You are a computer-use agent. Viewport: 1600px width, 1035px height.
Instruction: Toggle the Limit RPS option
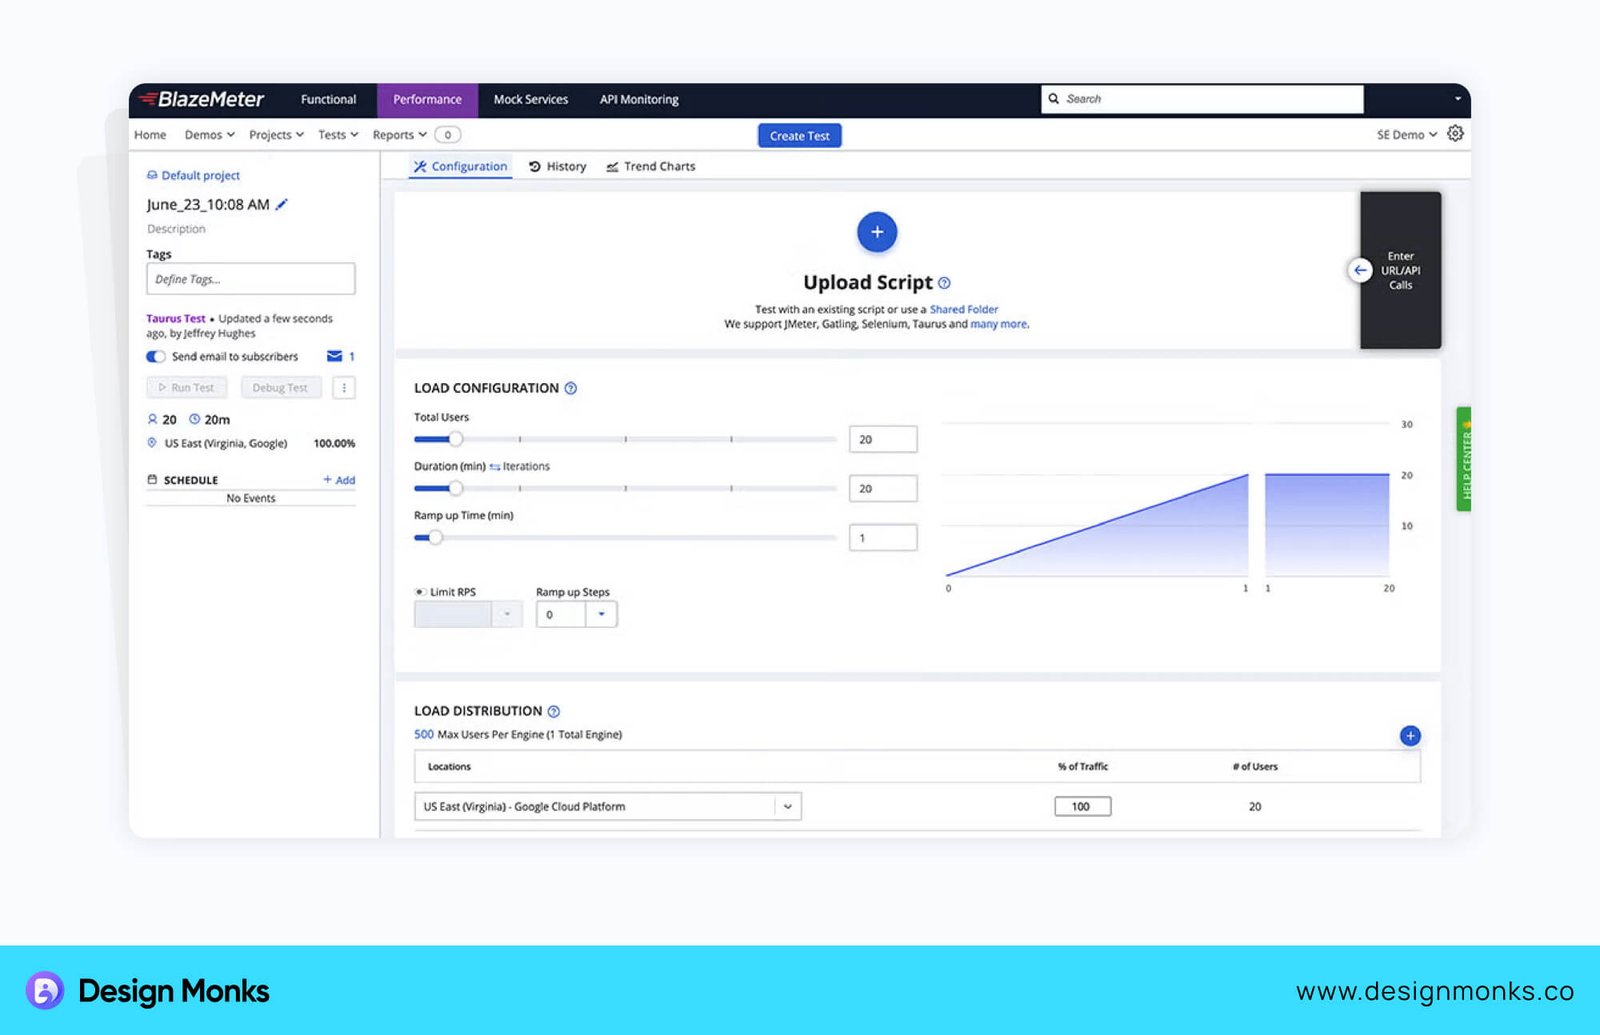421,592
